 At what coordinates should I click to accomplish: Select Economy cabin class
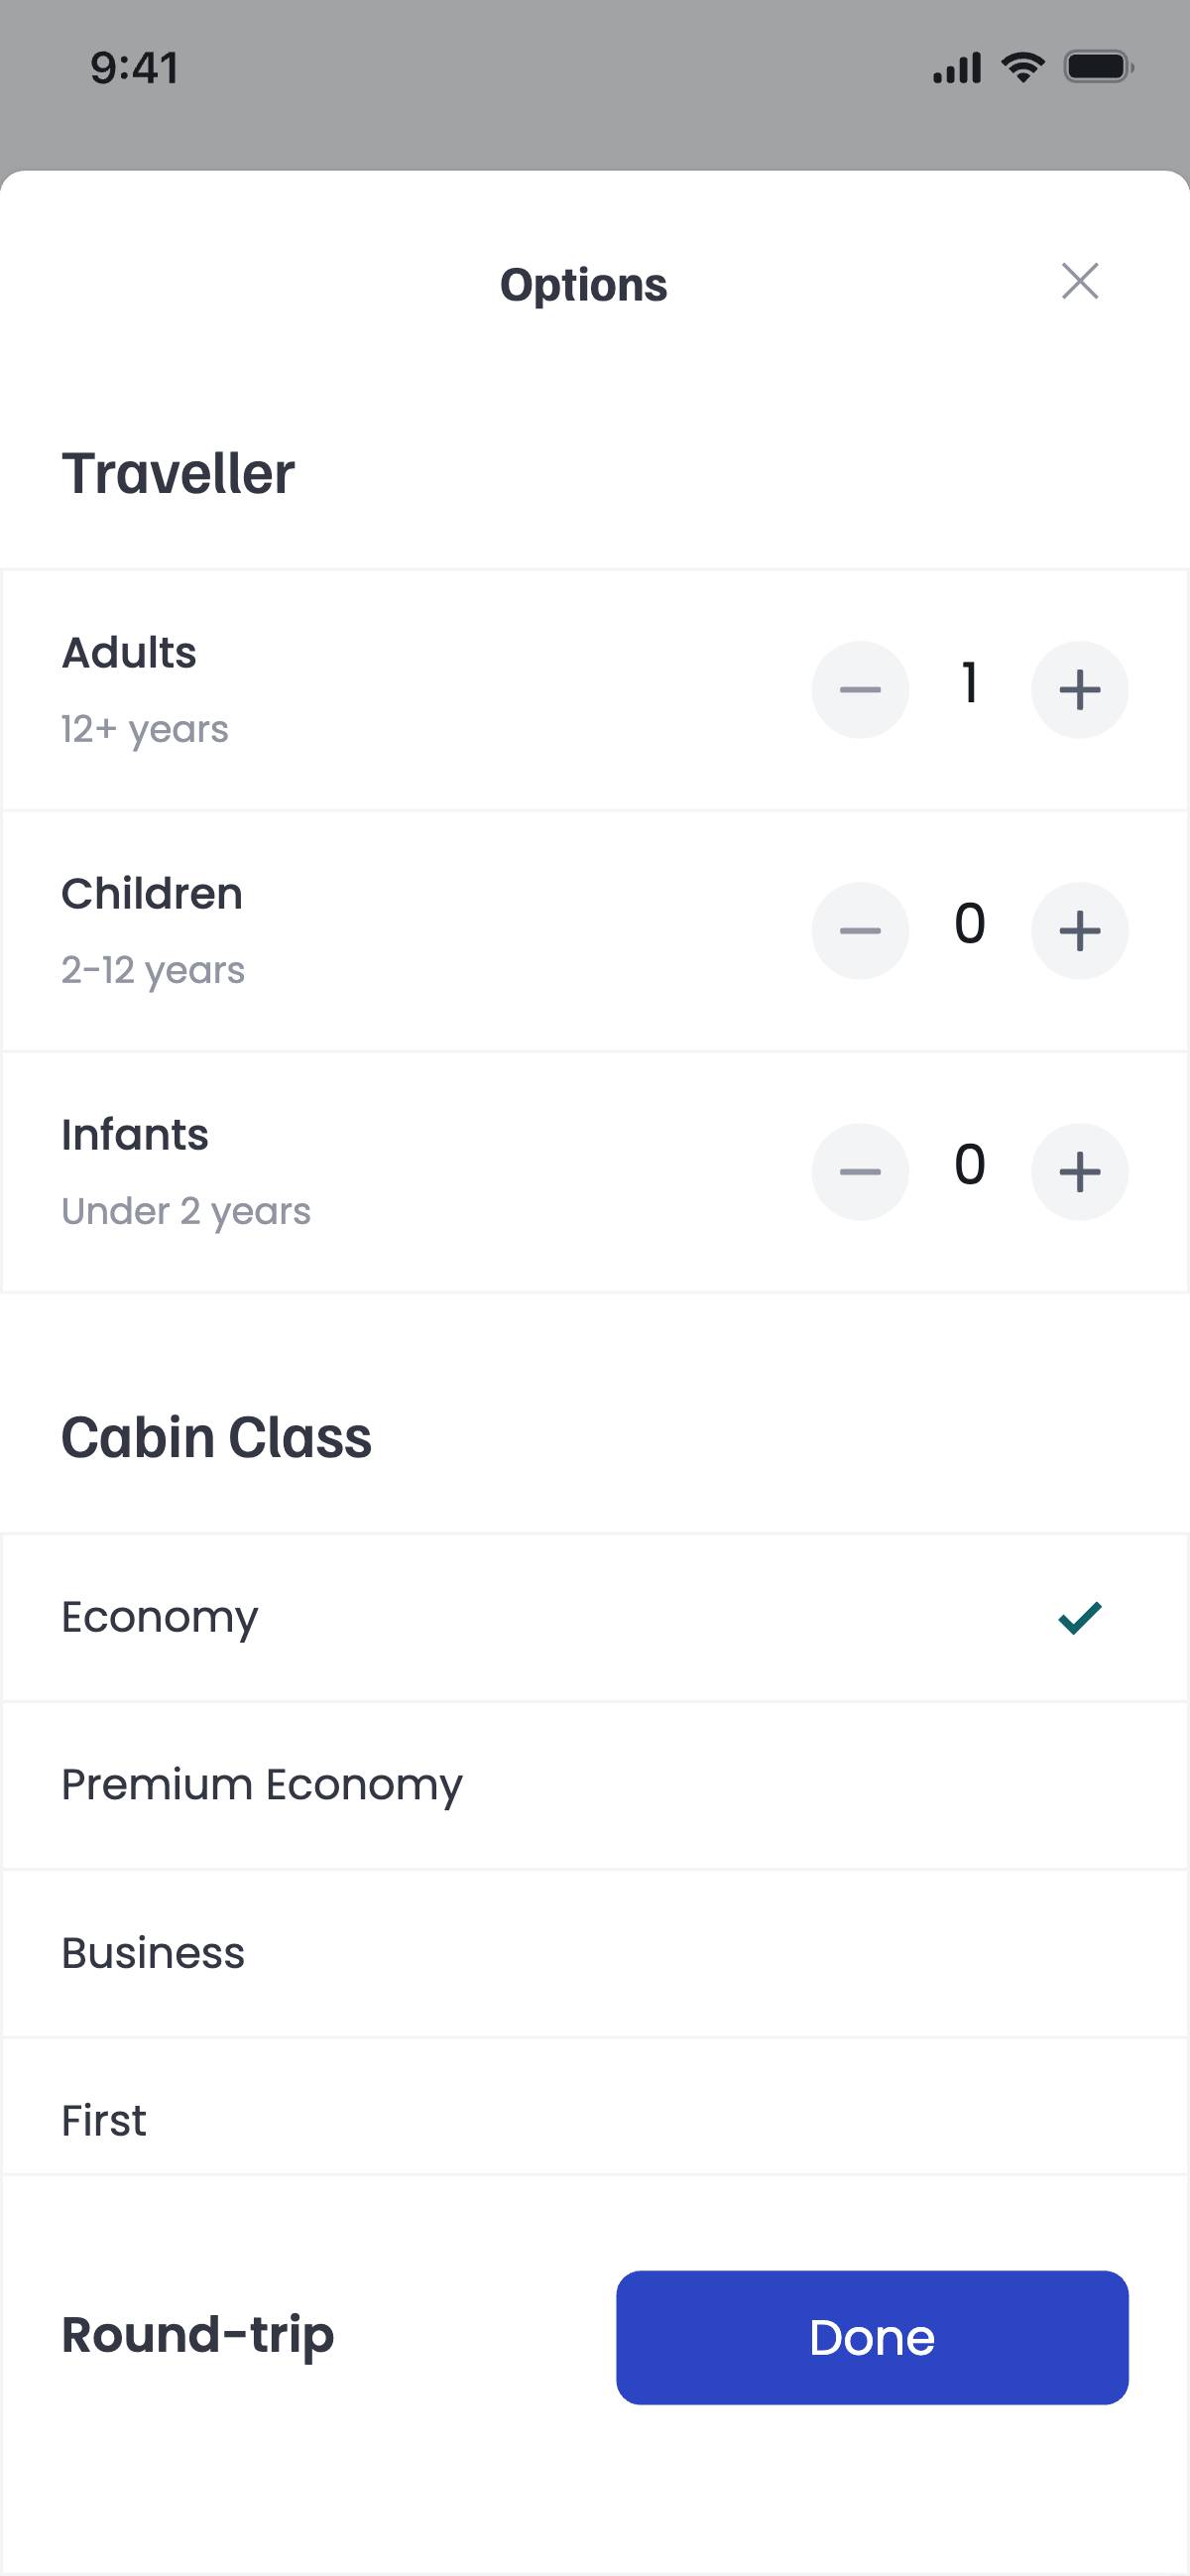pos(160,1617)
